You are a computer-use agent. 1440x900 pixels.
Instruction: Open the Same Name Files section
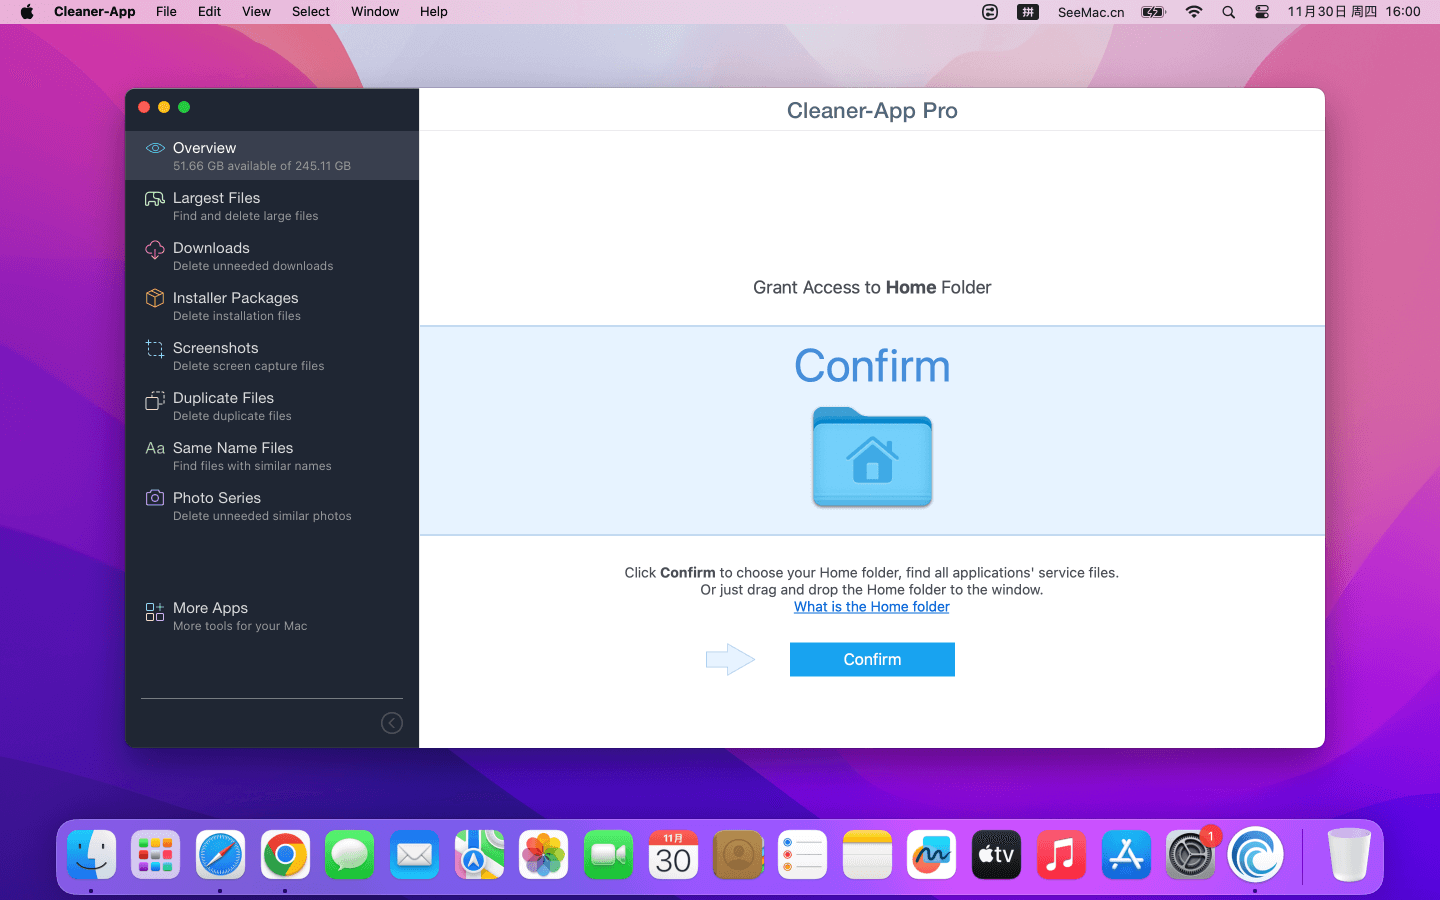[232, 456]
